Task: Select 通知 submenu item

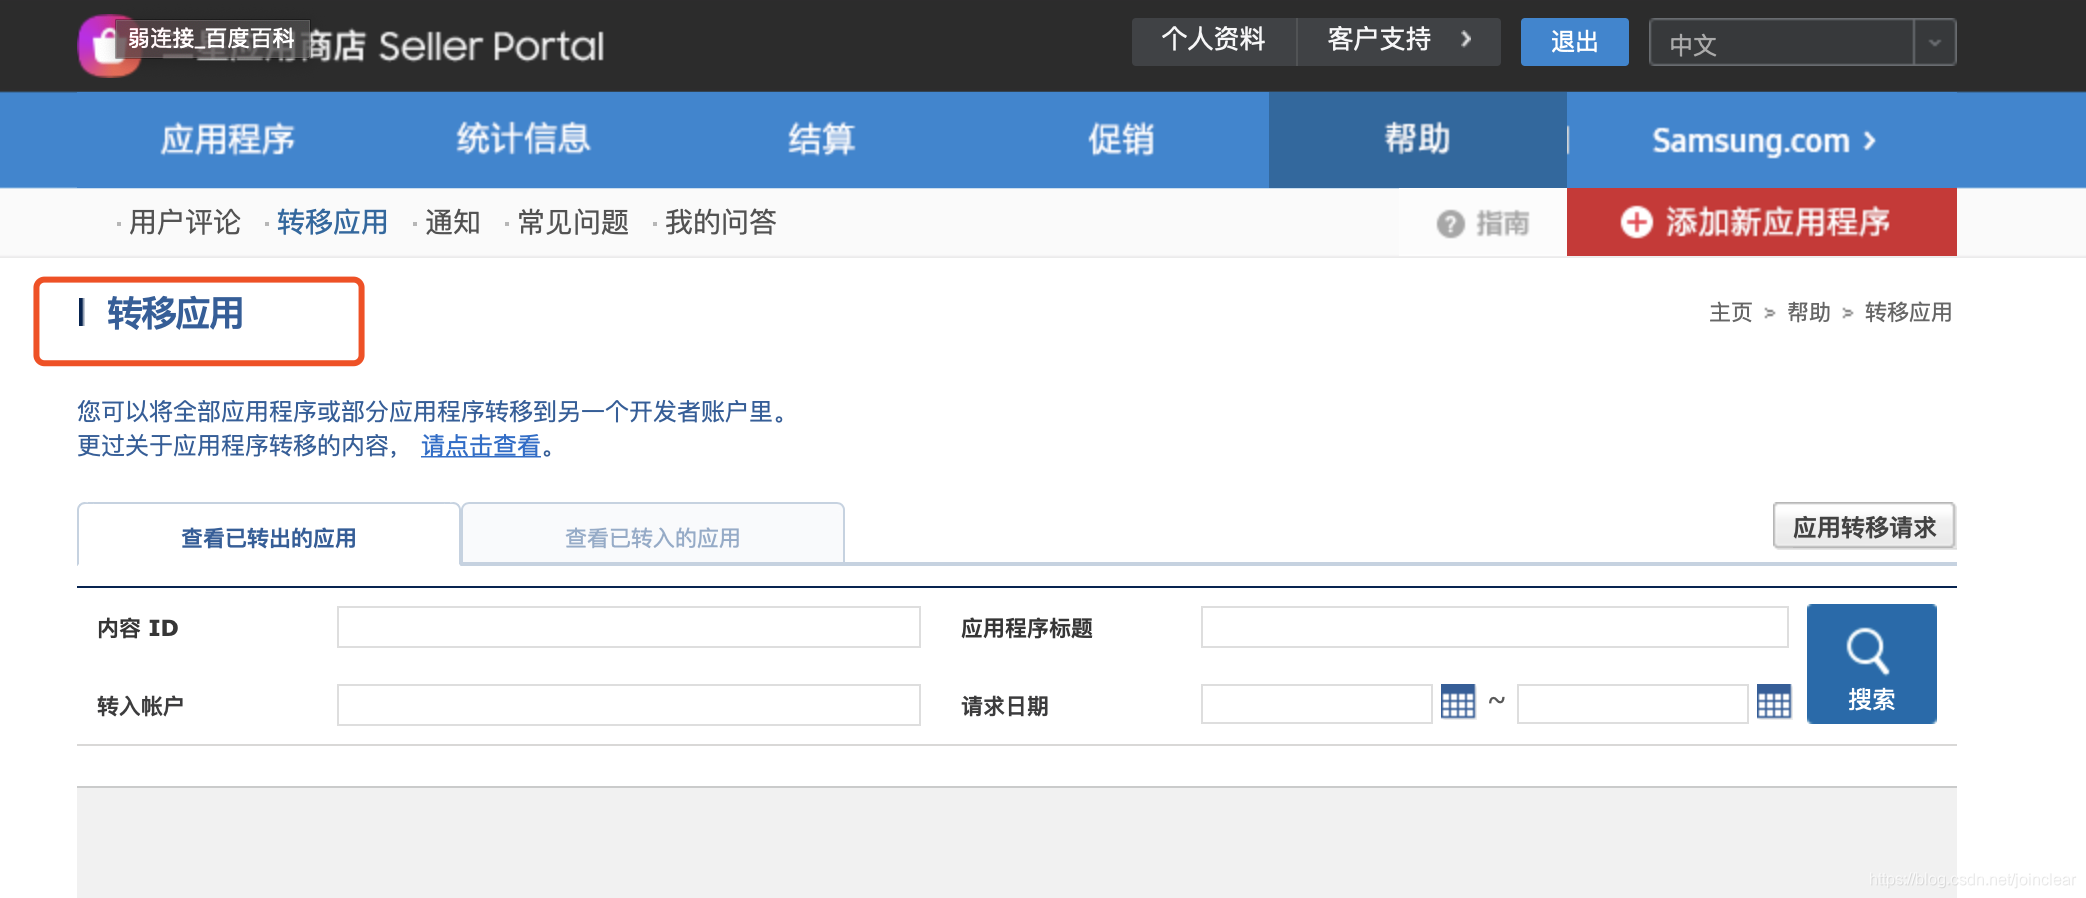Action: (x=453, y=222)
